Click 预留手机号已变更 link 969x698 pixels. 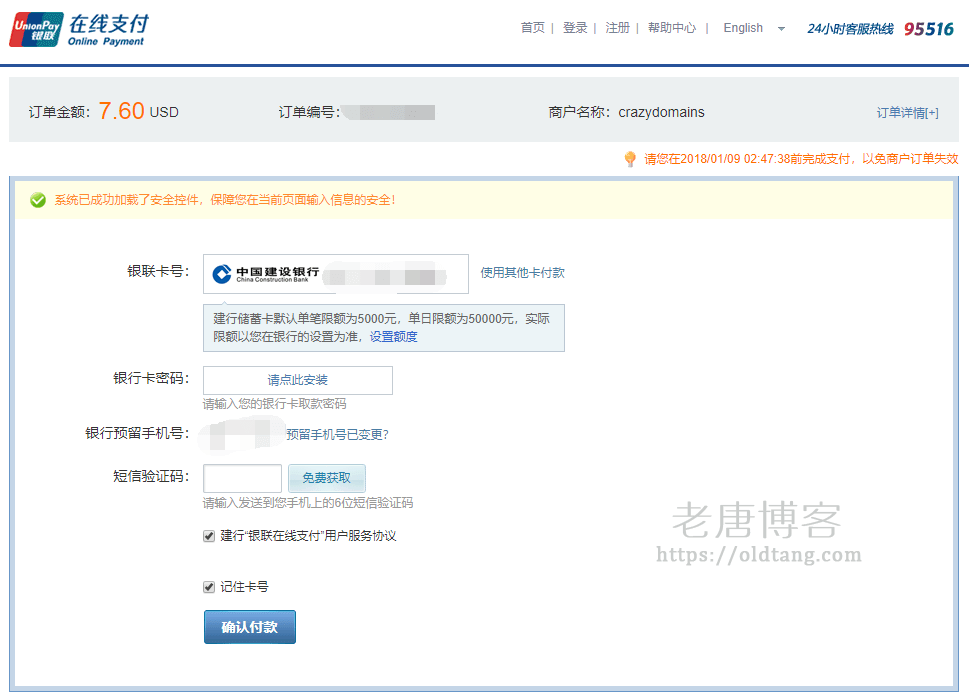tap(337, 434)
